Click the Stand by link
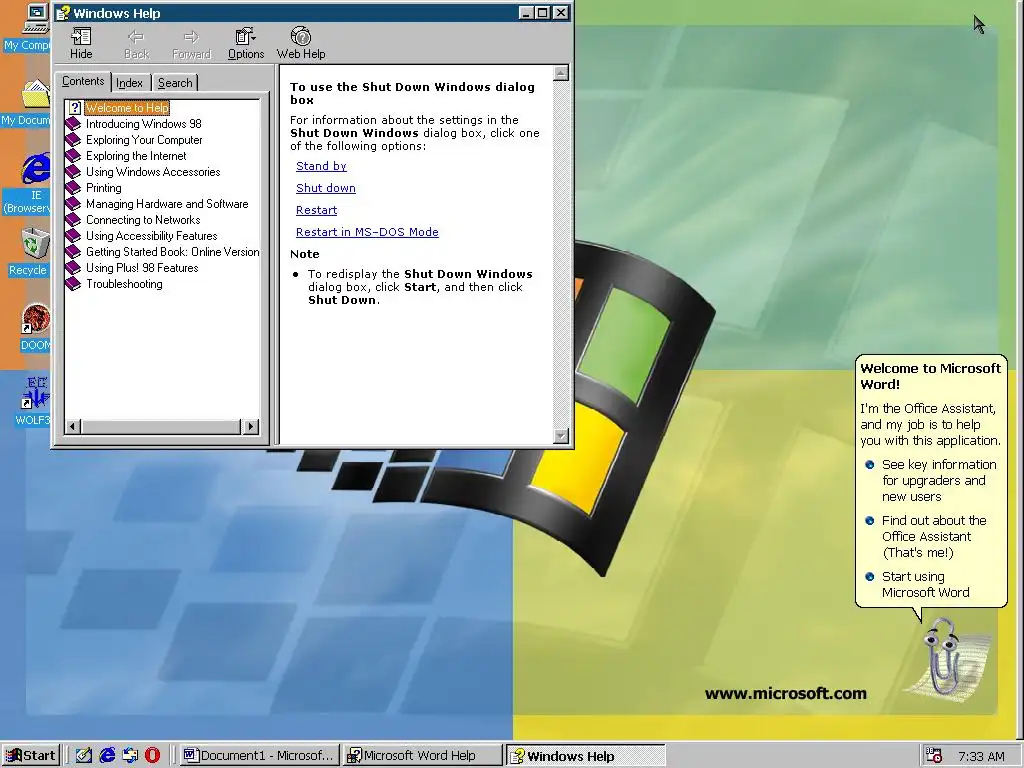Screen dimensions: 1024x768 tap(321, 166)
